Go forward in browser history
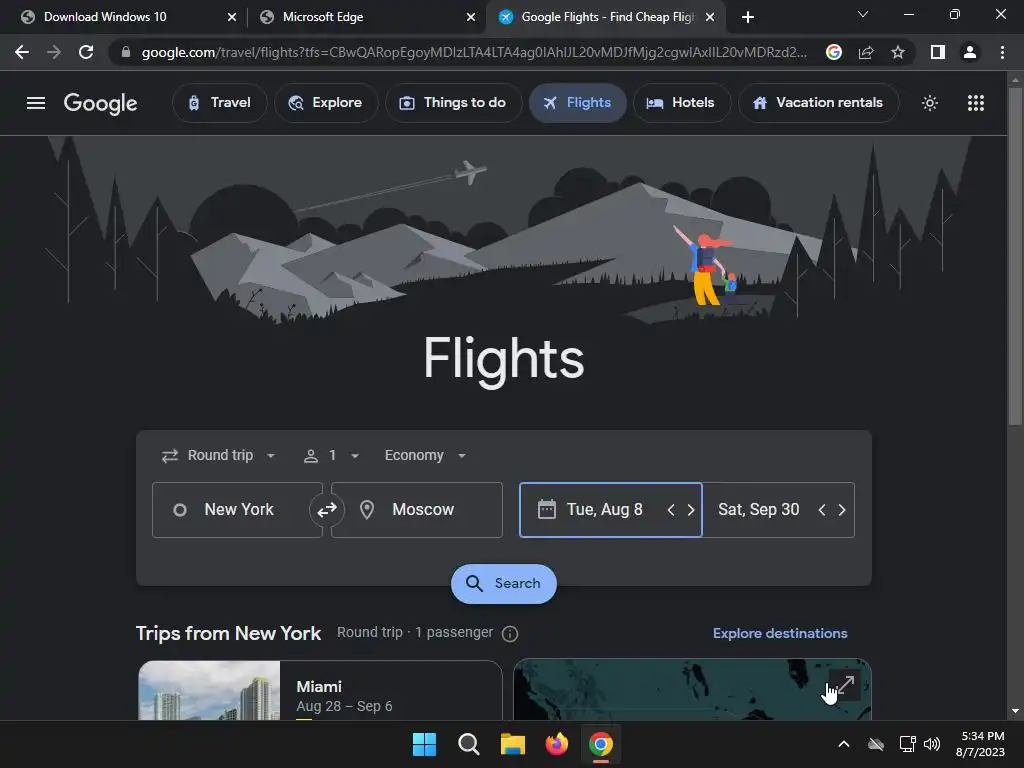The height and width of the screenshot is (768, 1024). coord(54,52)
